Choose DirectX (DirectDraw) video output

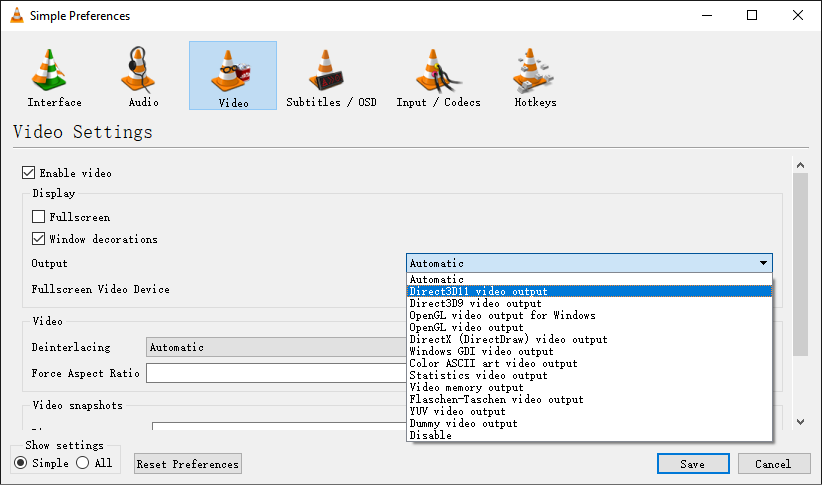coord(589,339)
